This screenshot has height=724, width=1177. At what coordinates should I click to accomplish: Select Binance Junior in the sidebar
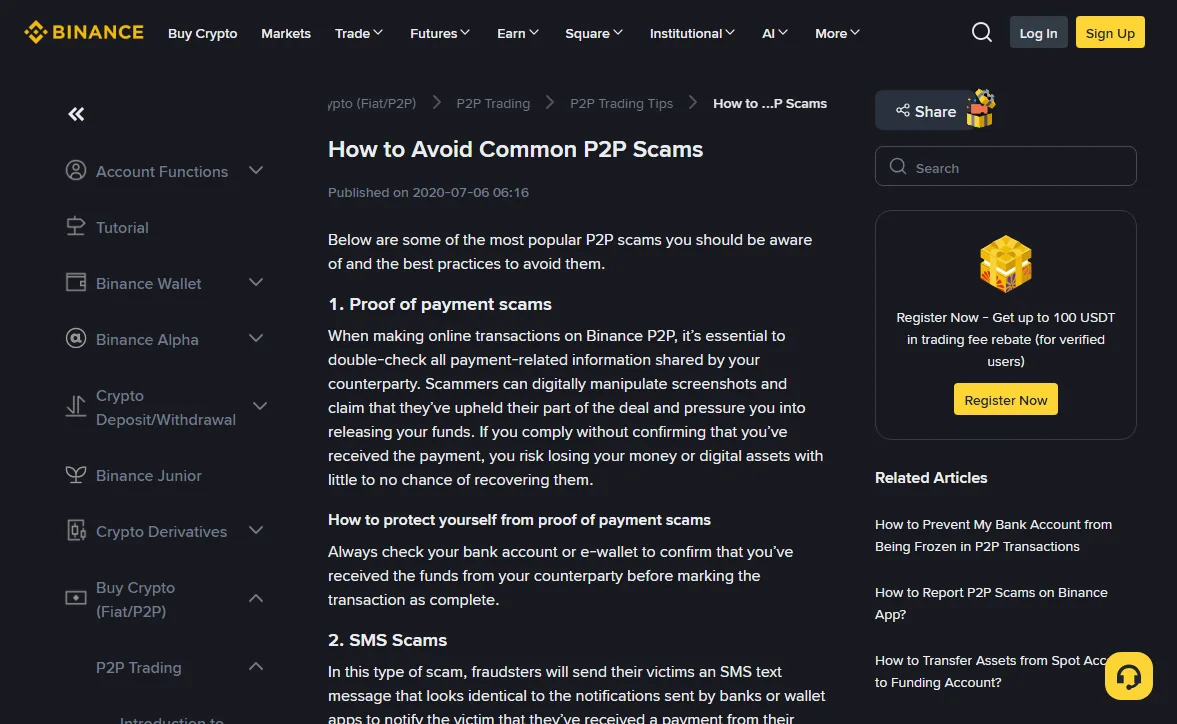coord(149,476)
